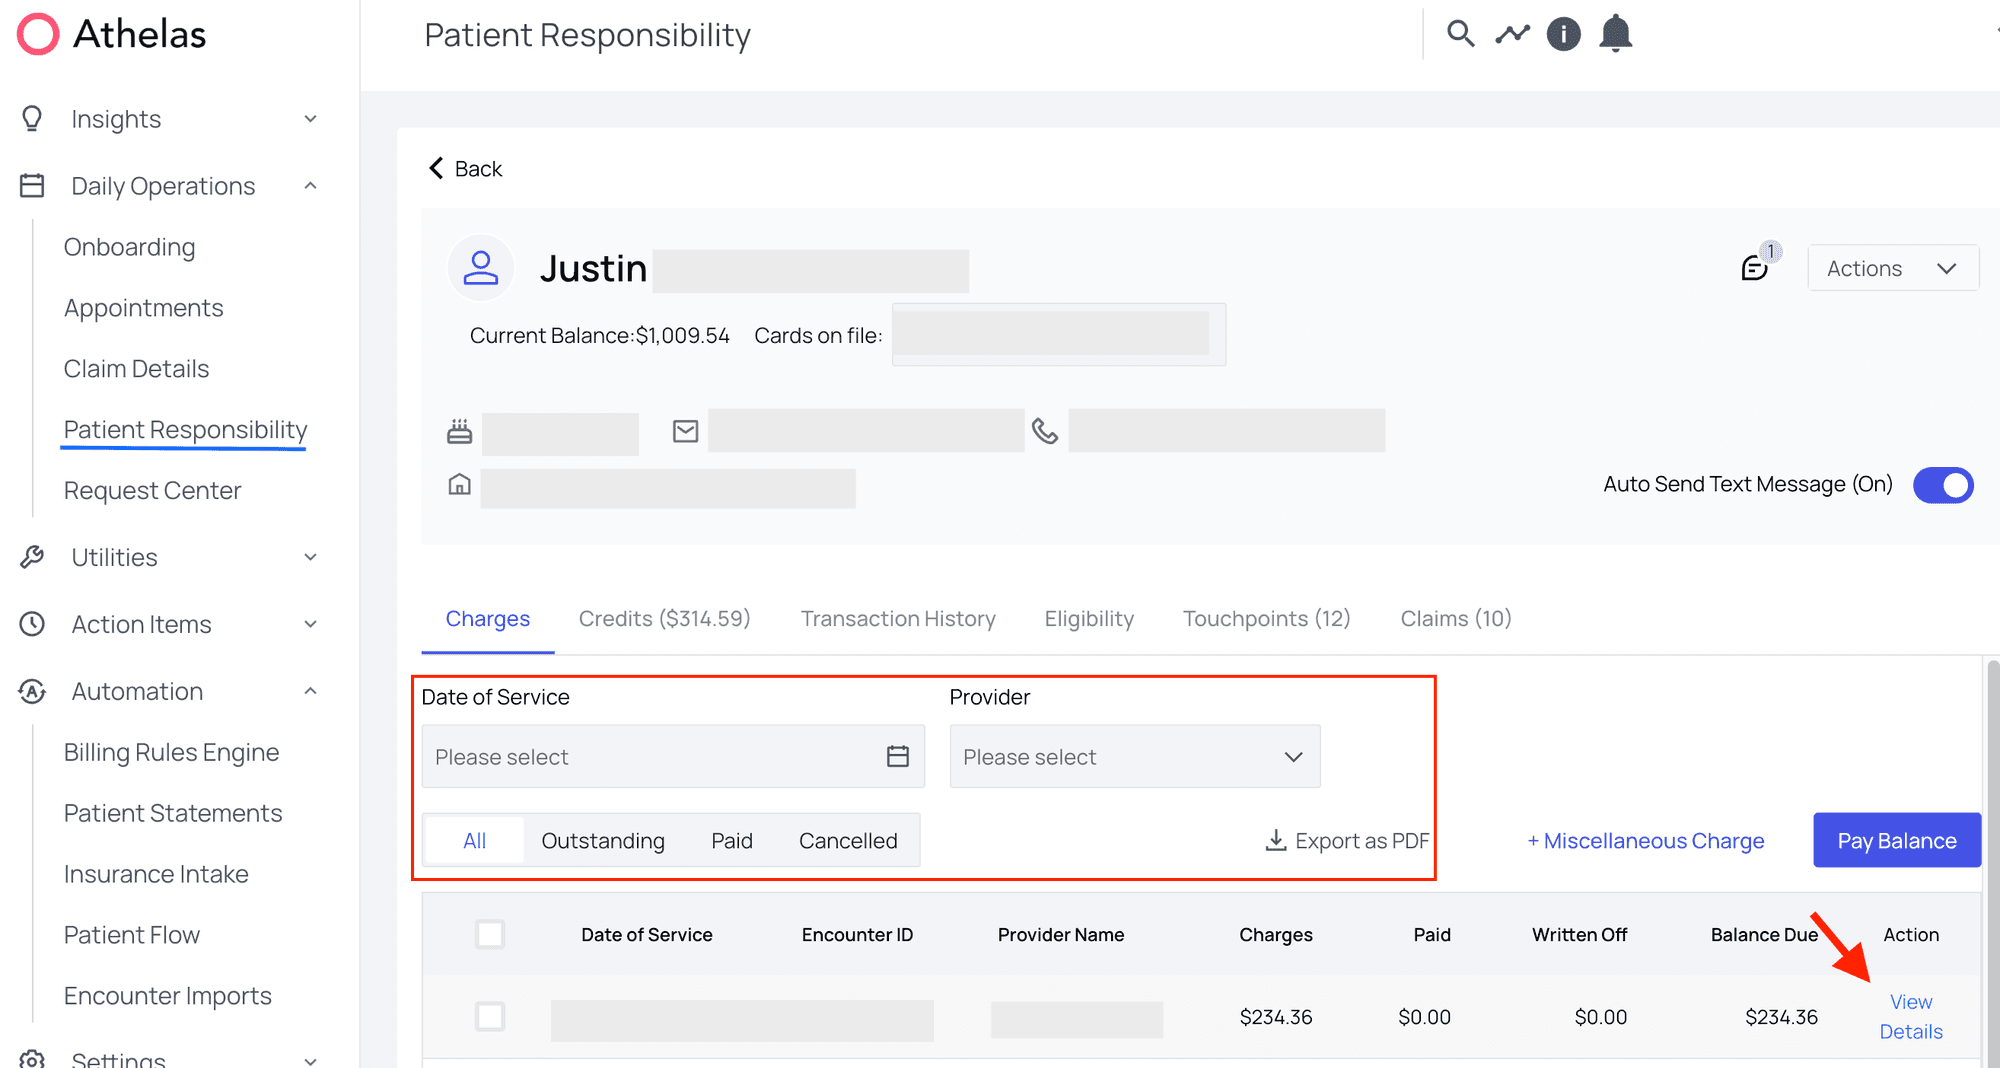Click Export as PDF
The width and height of the screenshot is (2000, 1068).
pyautogui.click(x=1347, y=841)
